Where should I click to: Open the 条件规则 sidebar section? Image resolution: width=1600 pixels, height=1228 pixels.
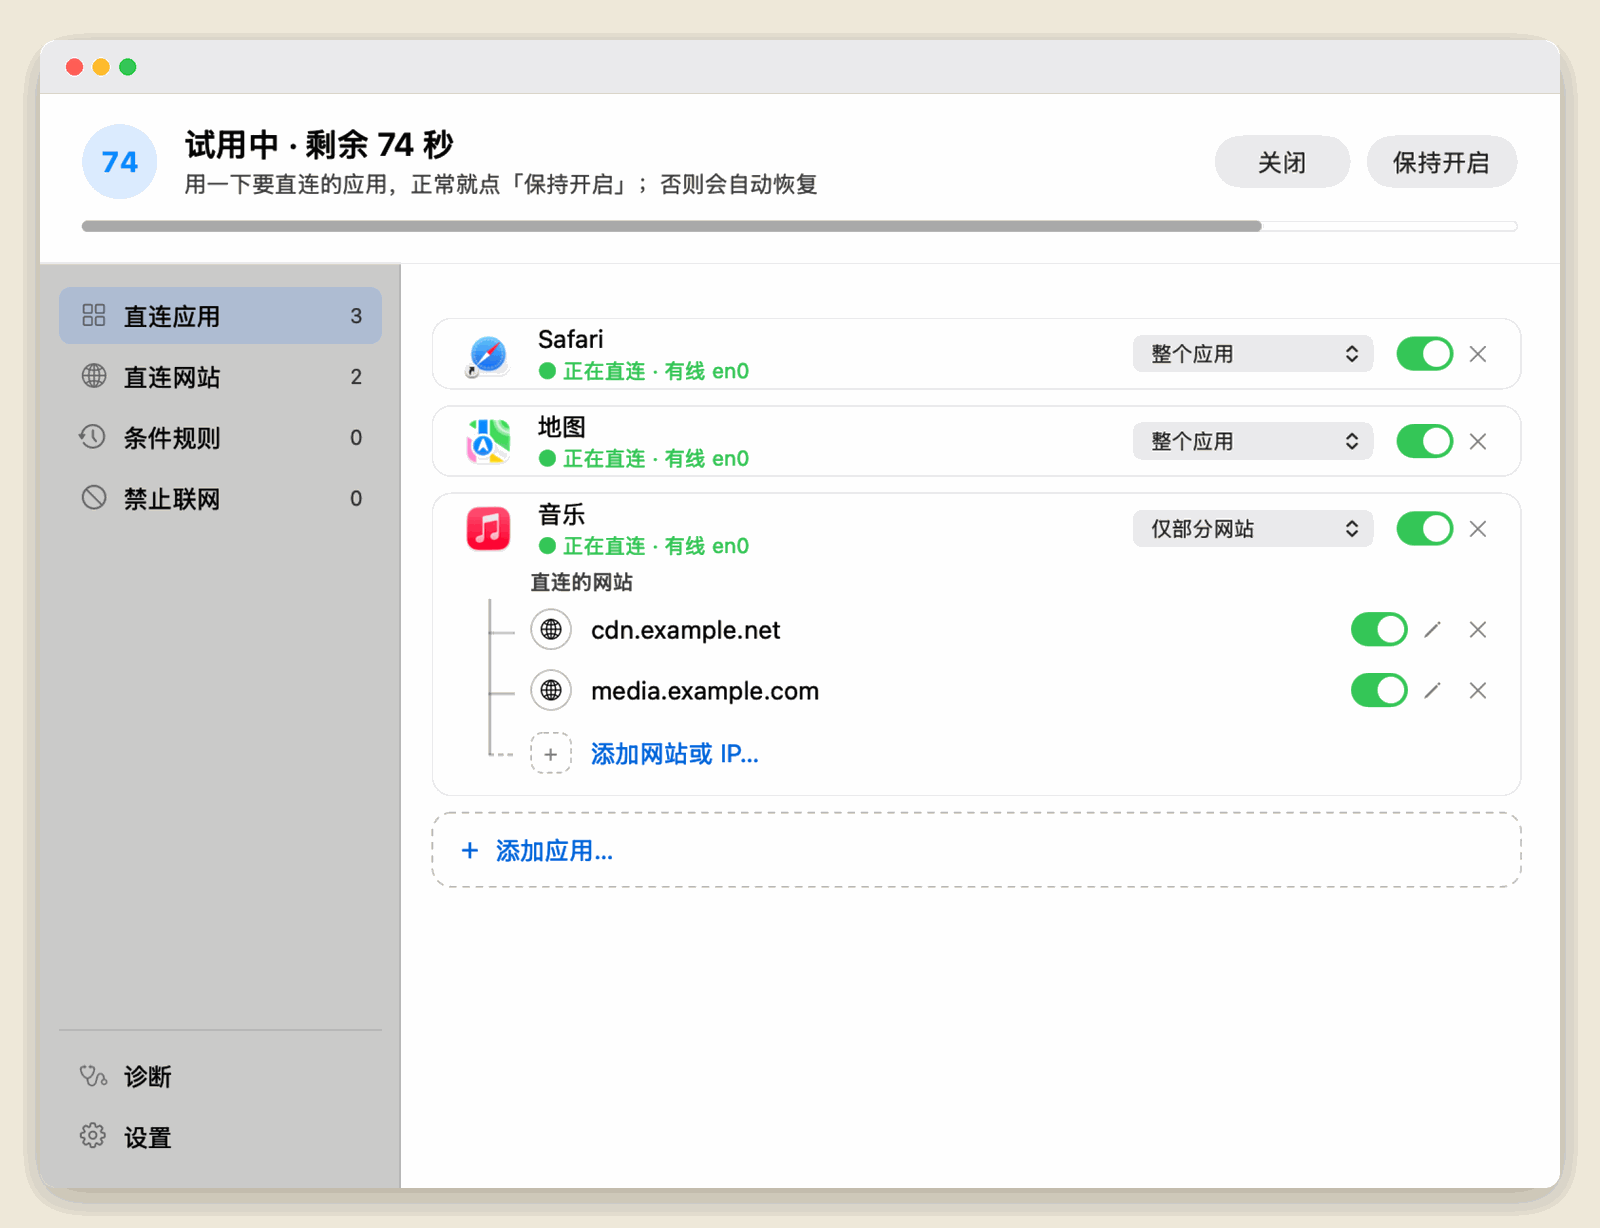click(220, 438)
